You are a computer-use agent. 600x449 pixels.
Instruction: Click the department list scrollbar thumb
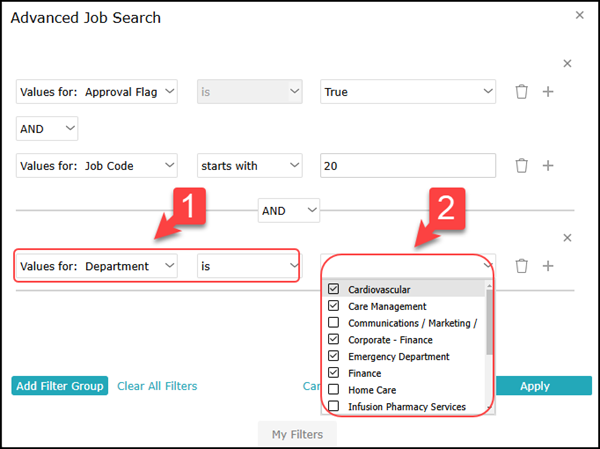489,322
